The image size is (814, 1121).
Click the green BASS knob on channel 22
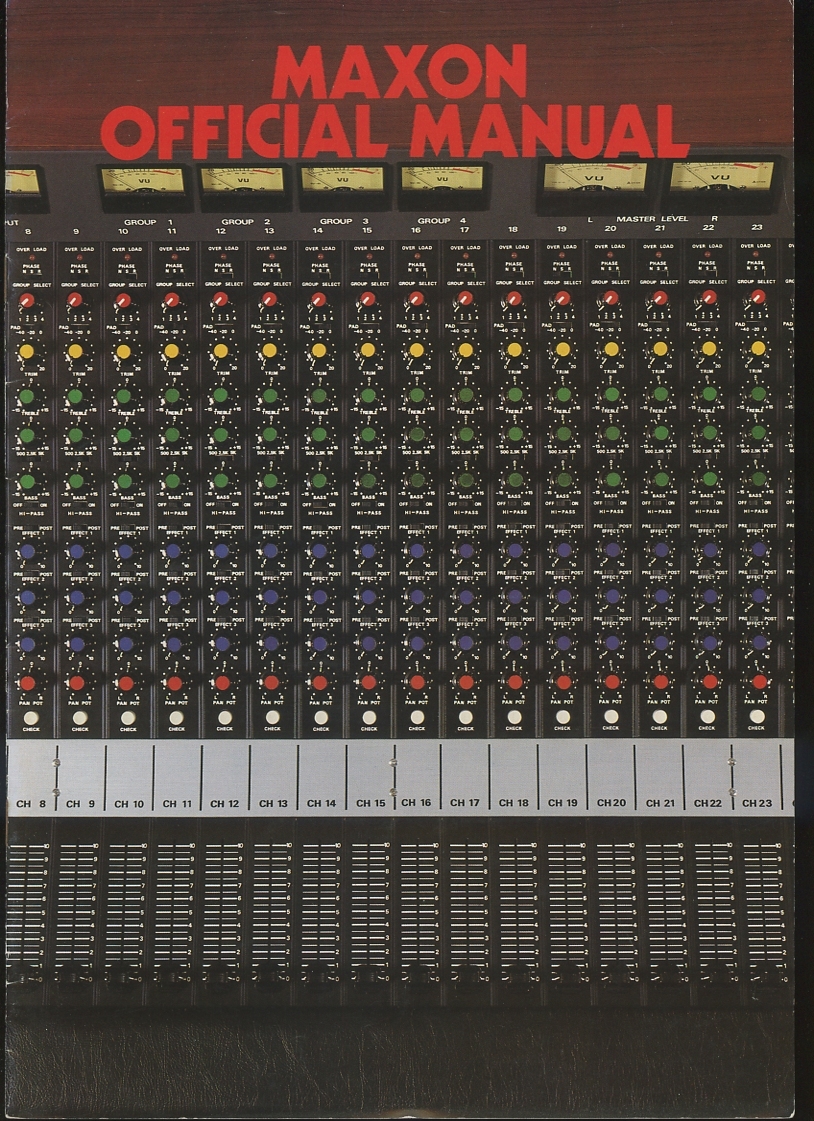709,478
